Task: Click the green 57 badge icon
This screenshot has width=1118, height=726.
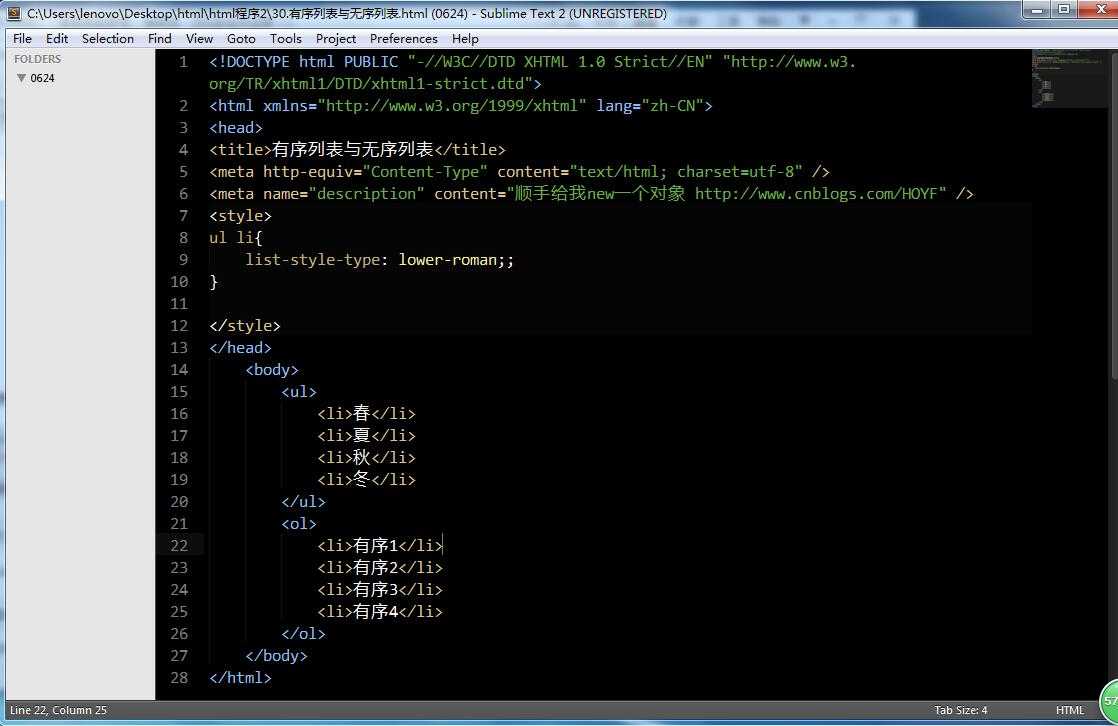Action: (x=1109, y=702)
